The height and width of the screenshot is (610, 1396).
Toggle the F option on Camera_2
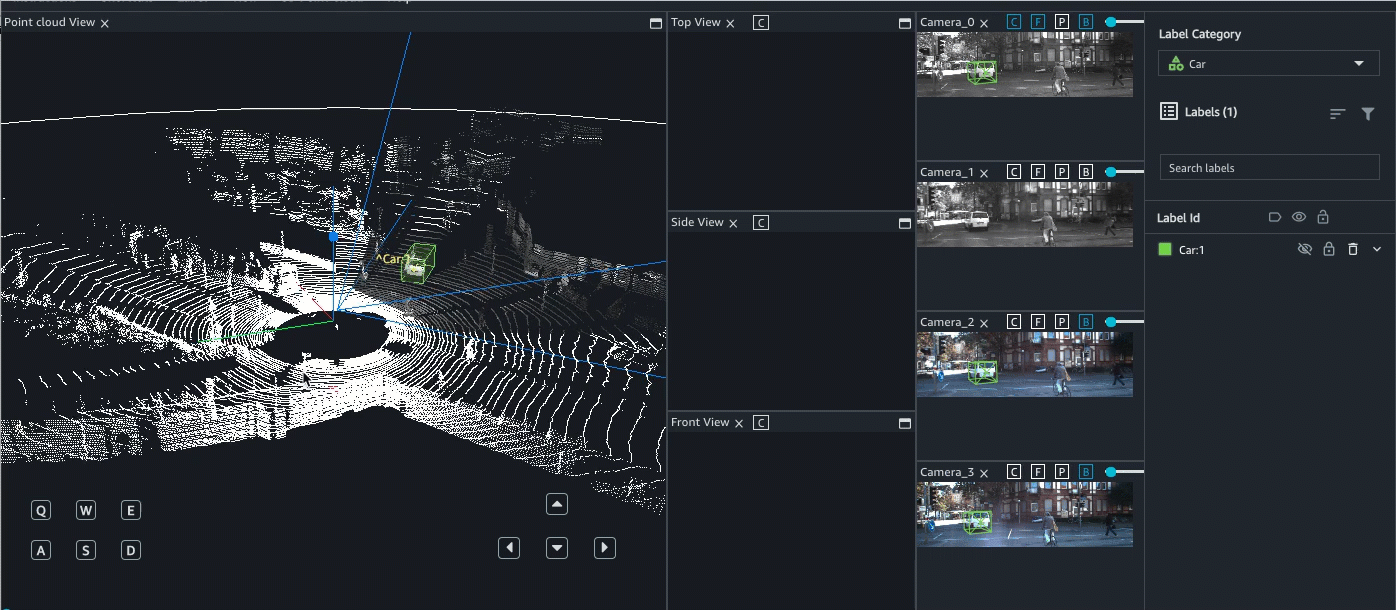point(1038,322)
